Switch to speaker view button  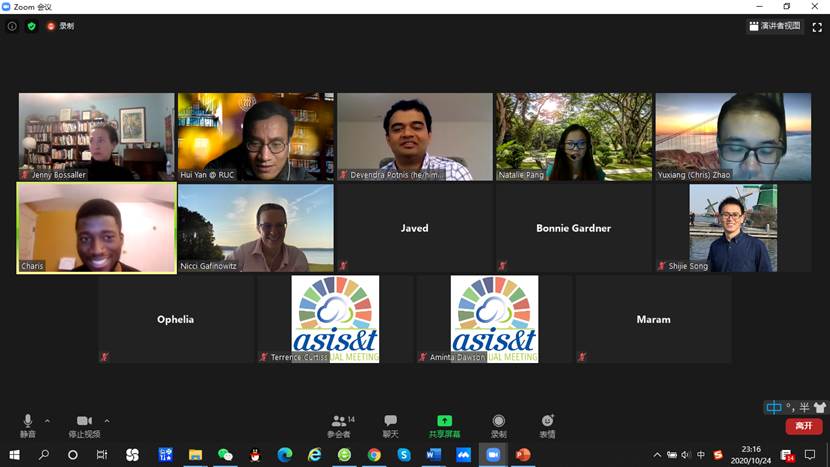774,26
